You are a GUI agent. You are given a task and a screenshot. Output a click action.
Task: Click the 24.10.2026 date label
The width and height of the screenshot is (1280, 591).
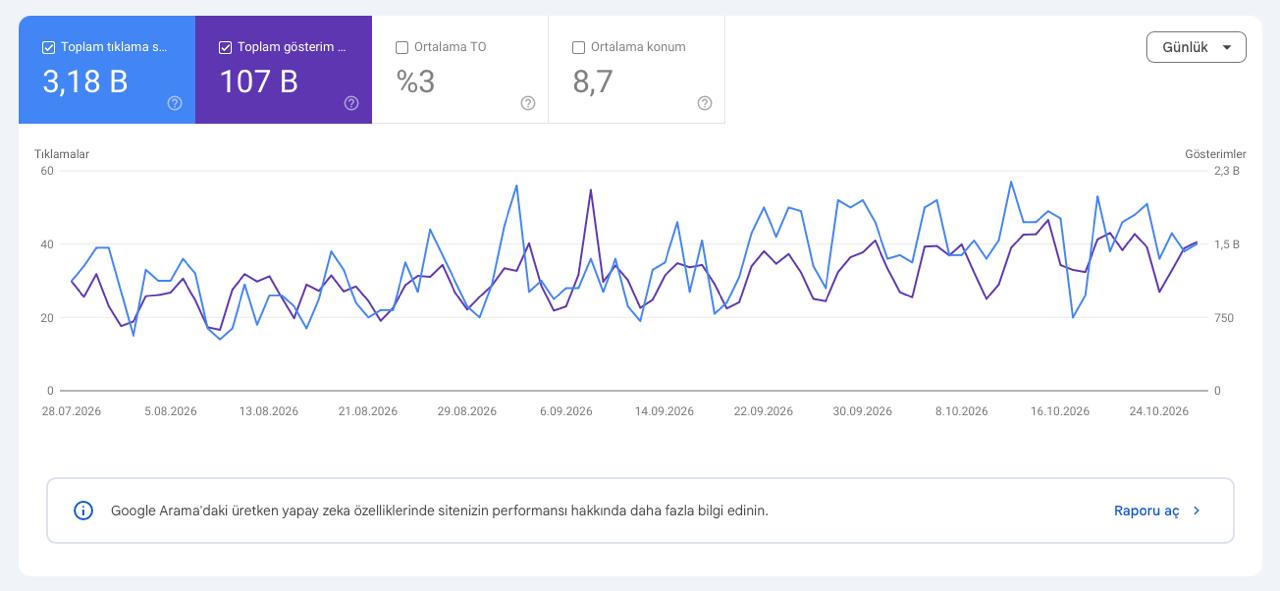[1158, 411]
